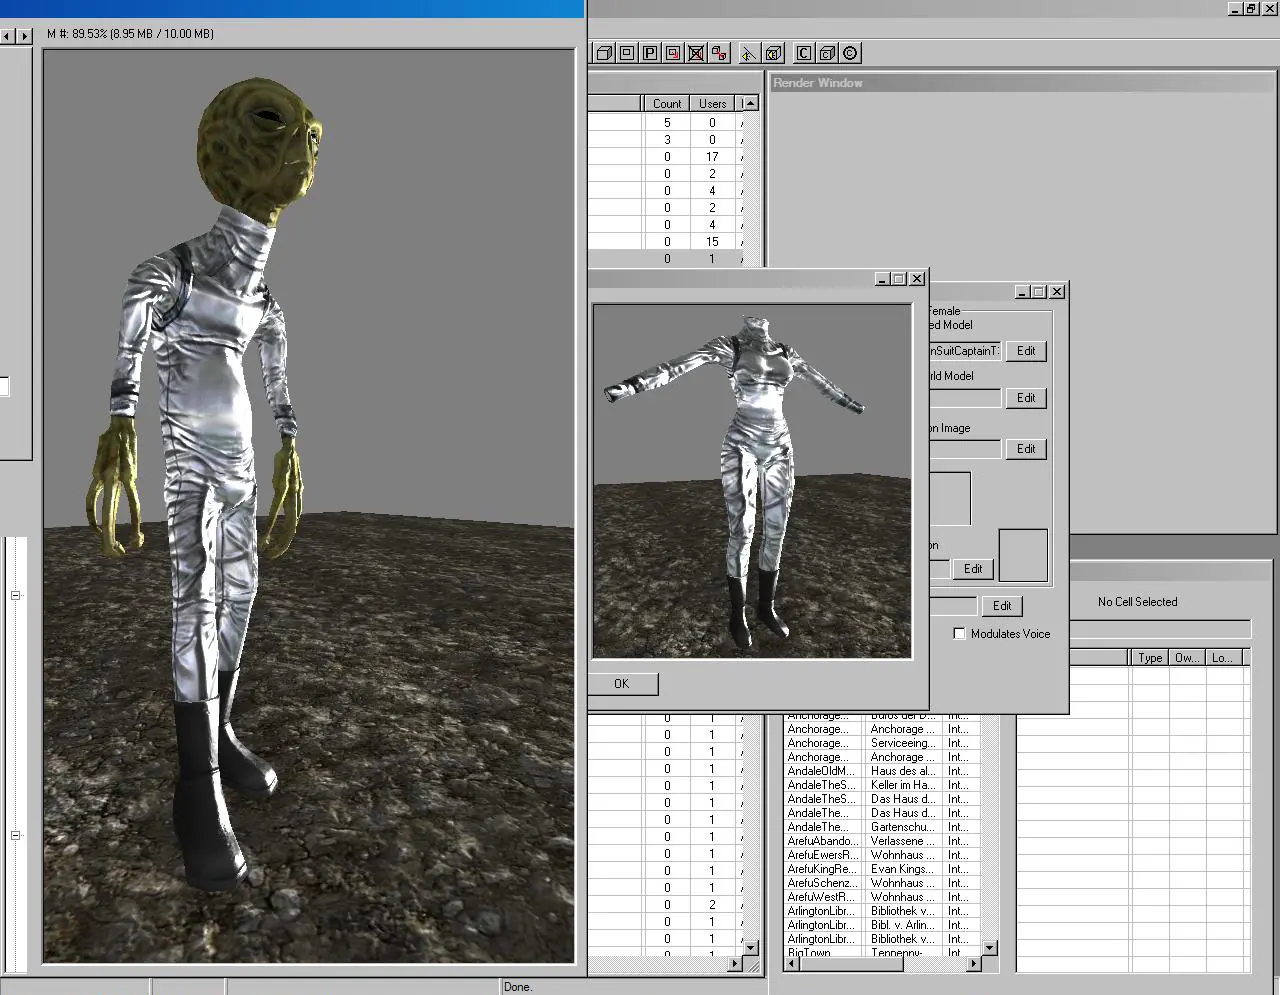Image resolution: width=1280 pixels, height=995 pixels.
Task: Click the 3D cube toolbar icon
Action: (x=604, y=53)
